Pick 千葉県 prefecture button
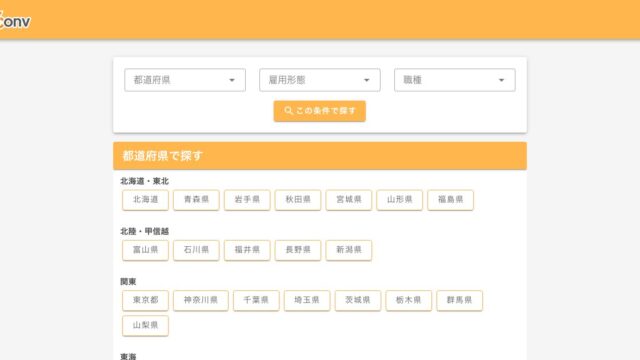This screenshot has height=360, width=640. (x=256, y=300)
